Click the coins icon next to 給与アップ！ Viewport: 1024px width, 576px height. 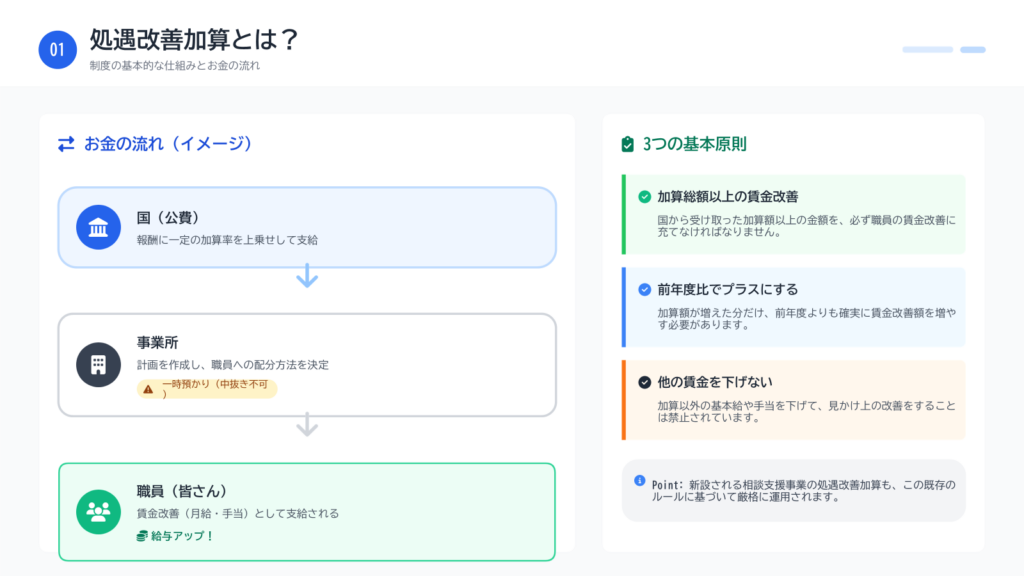coord(142,536)
